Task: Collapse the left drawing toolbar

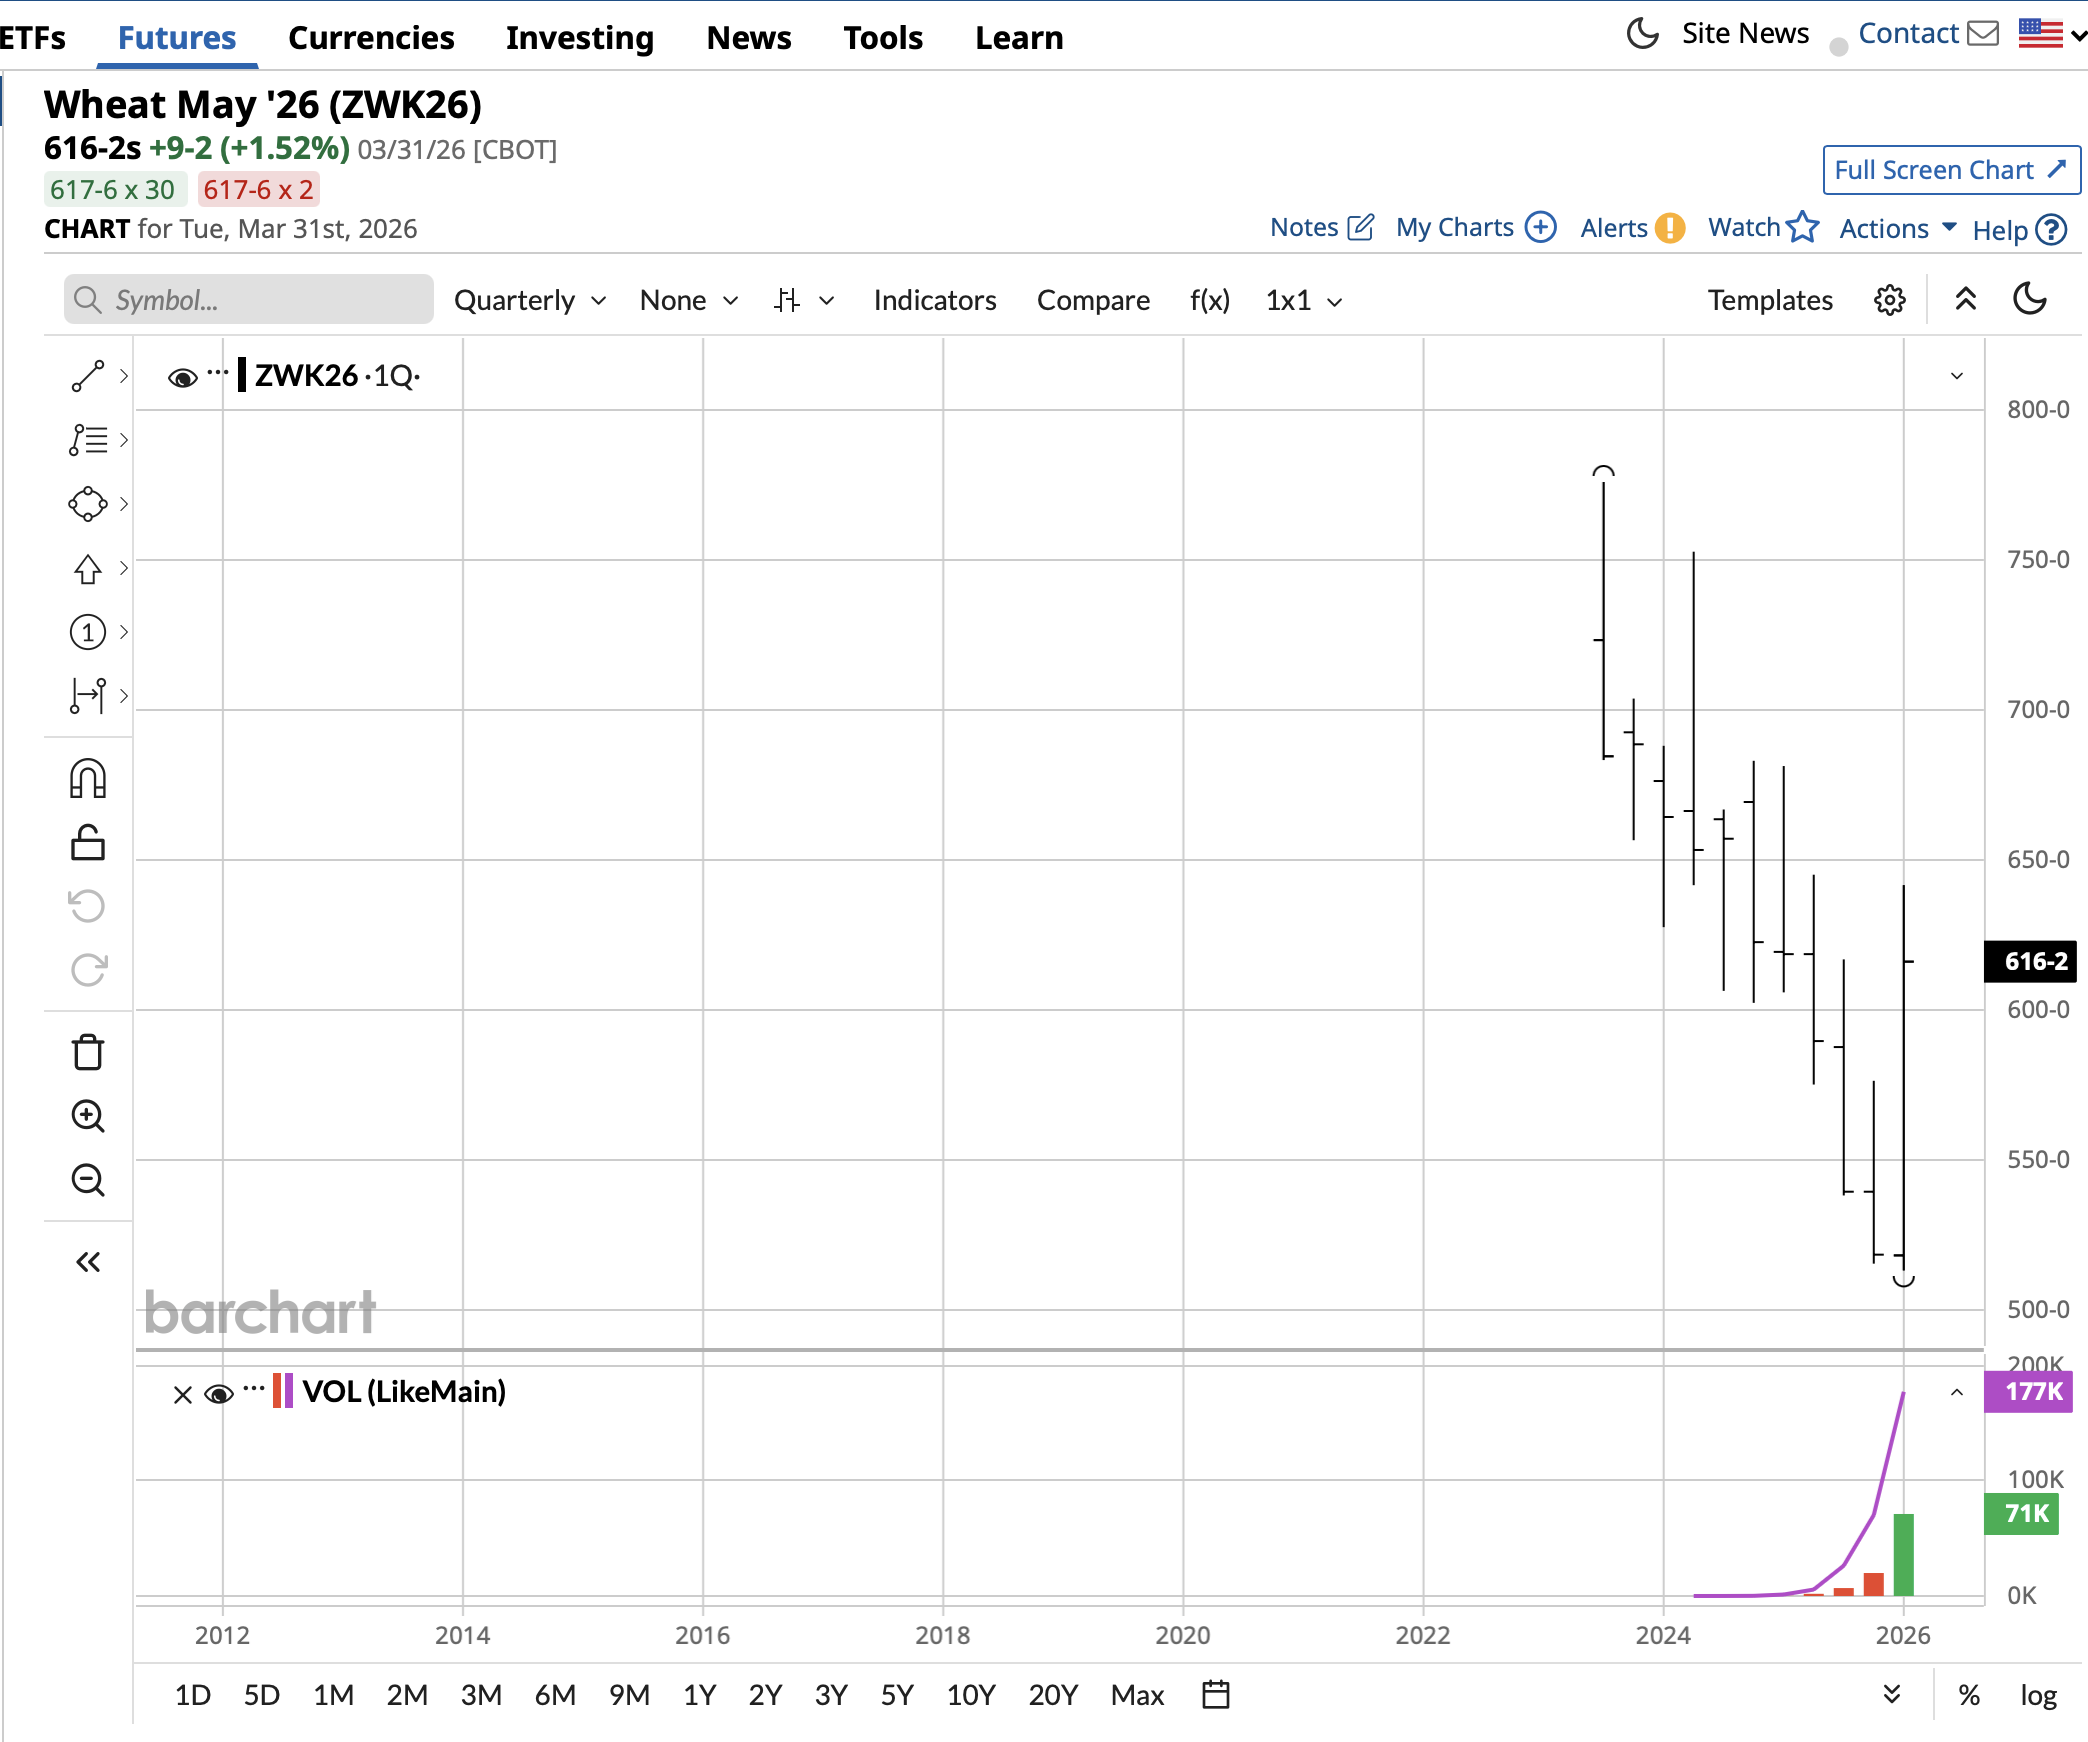Action: [x=88, y=1262]
